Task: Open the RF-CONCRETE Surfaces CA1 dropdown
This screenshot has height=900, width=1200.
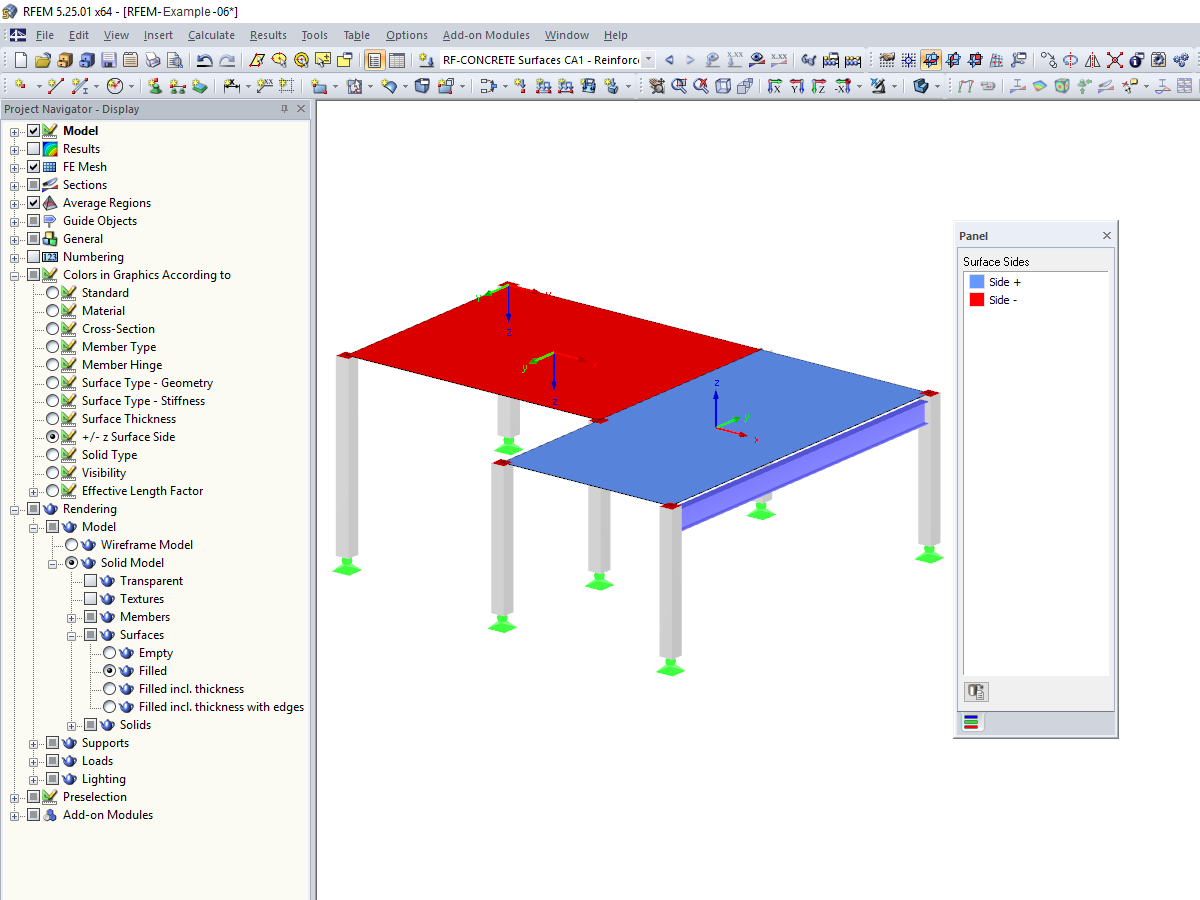Action: point(647,60)
